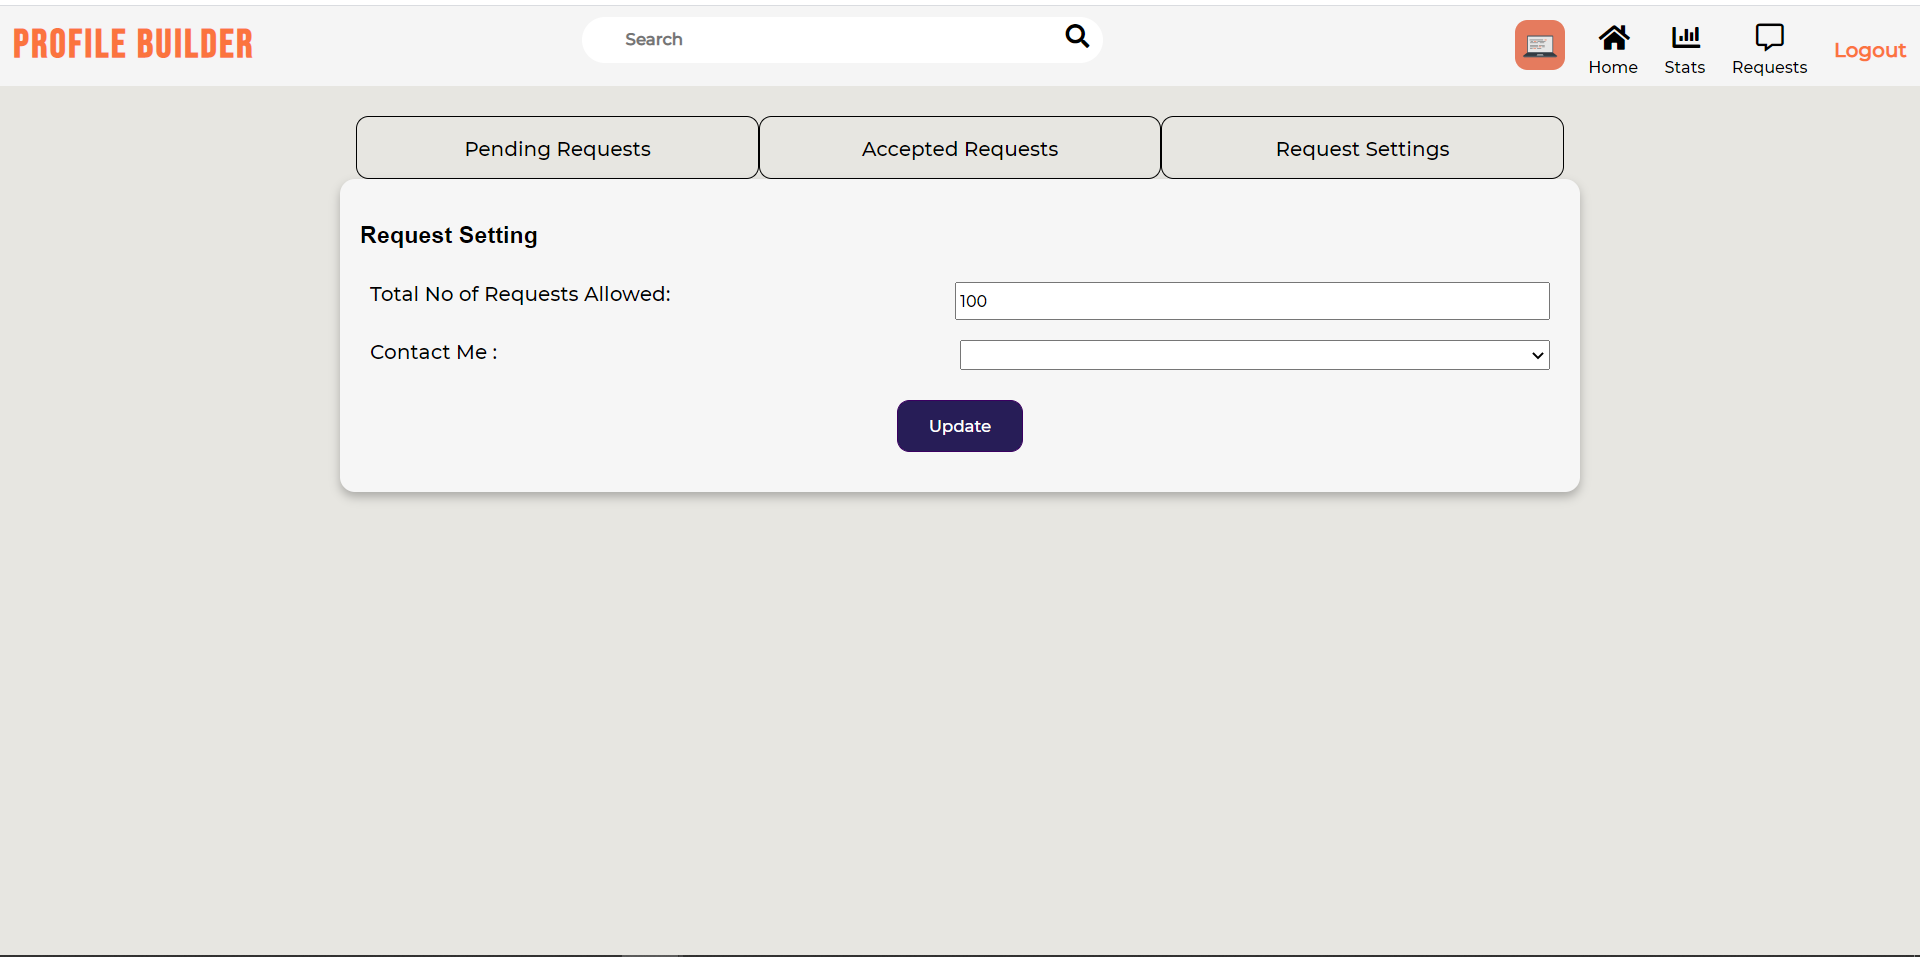Switch to the Pending Requests tab
This screenshot has width=1920, height=957.
[557, 147]
